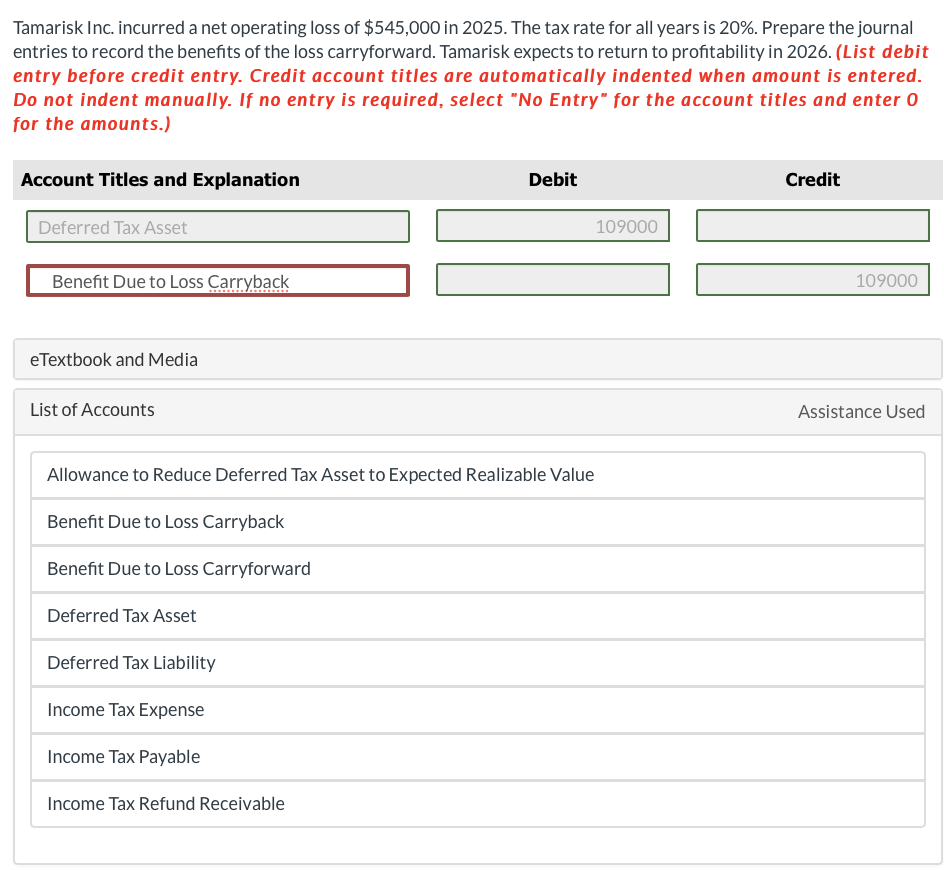
Task: Click the empty credit field in first row
Action: [x=812, y=225]
